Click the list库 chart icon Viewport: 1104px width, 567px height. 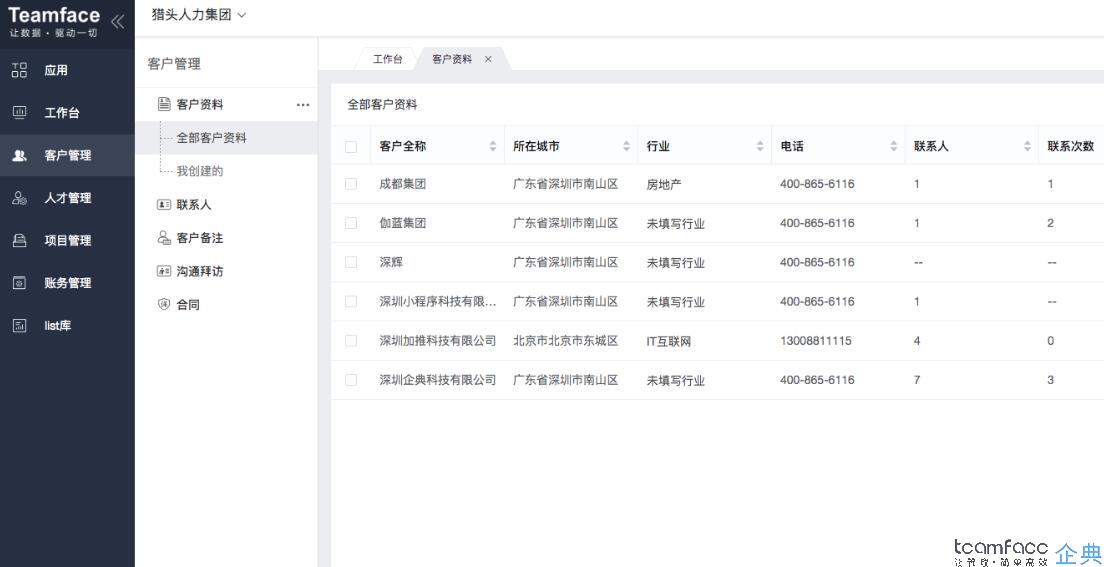(20, 325)
